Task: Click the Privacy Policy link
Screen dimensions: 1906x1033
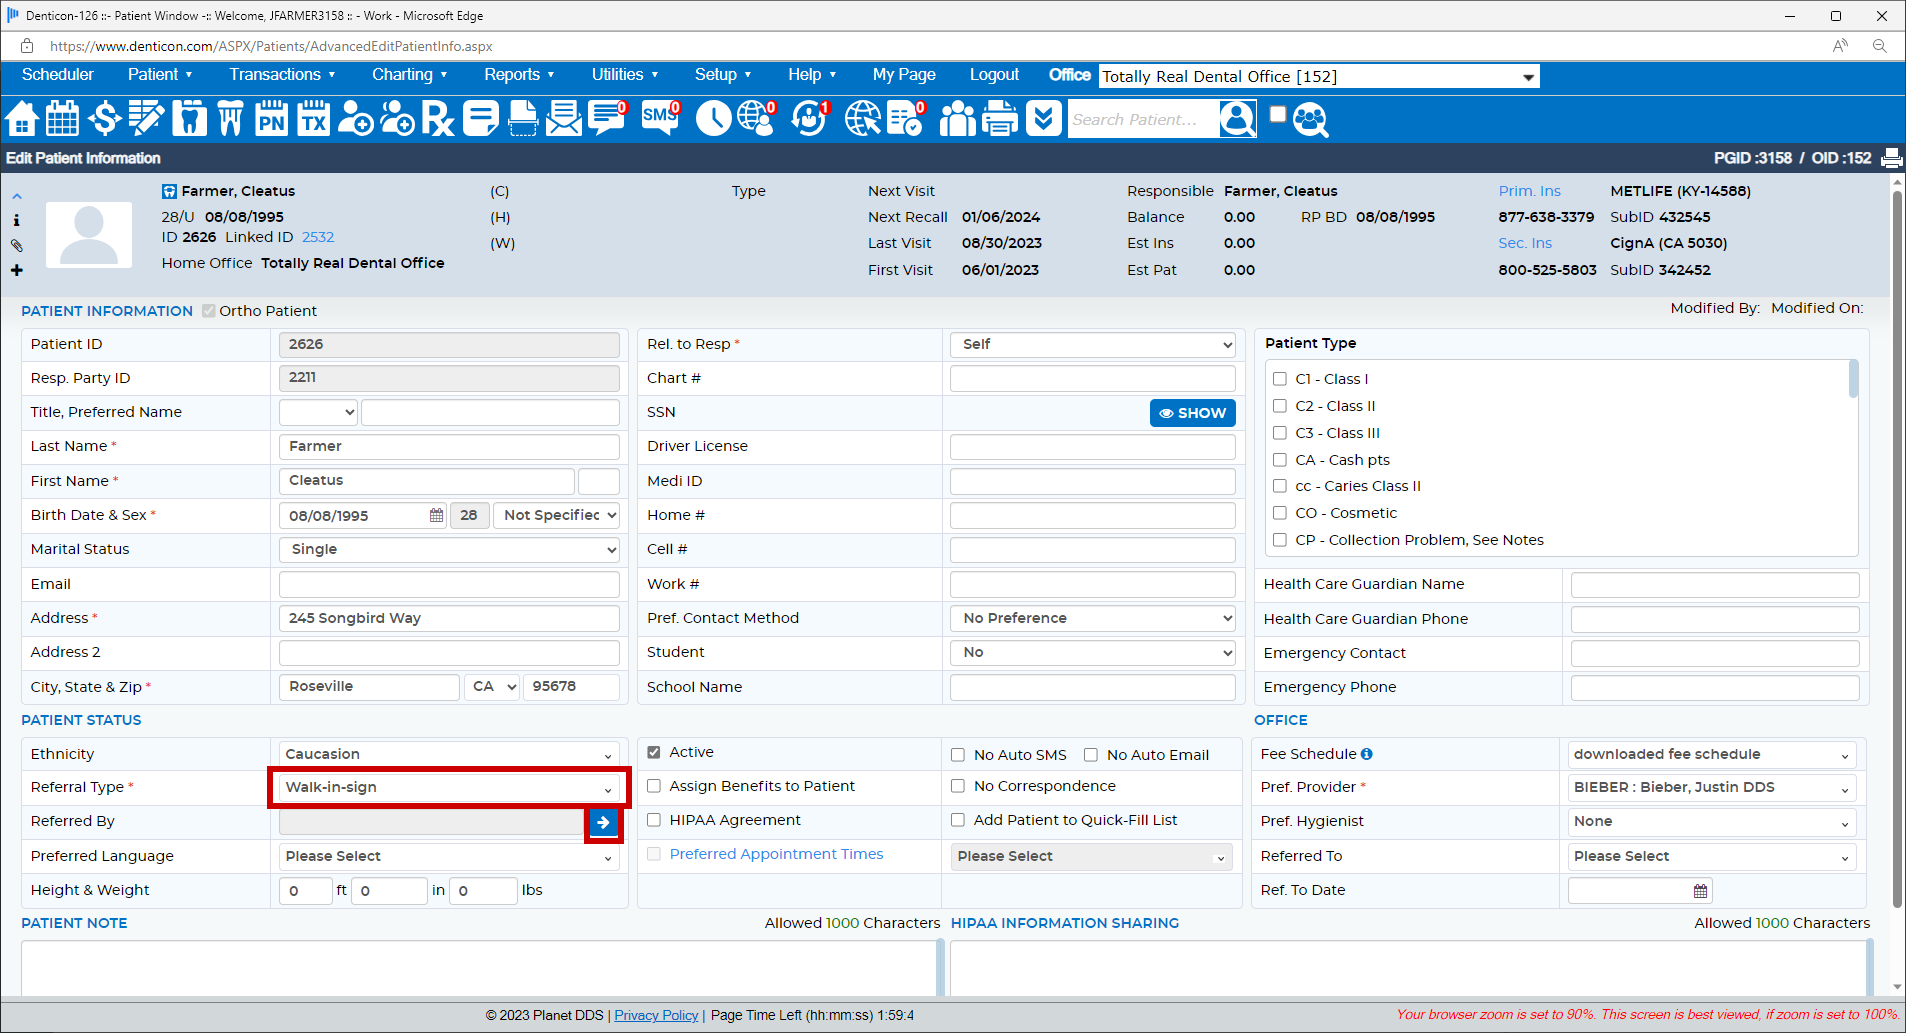Action: (656, 1015)
